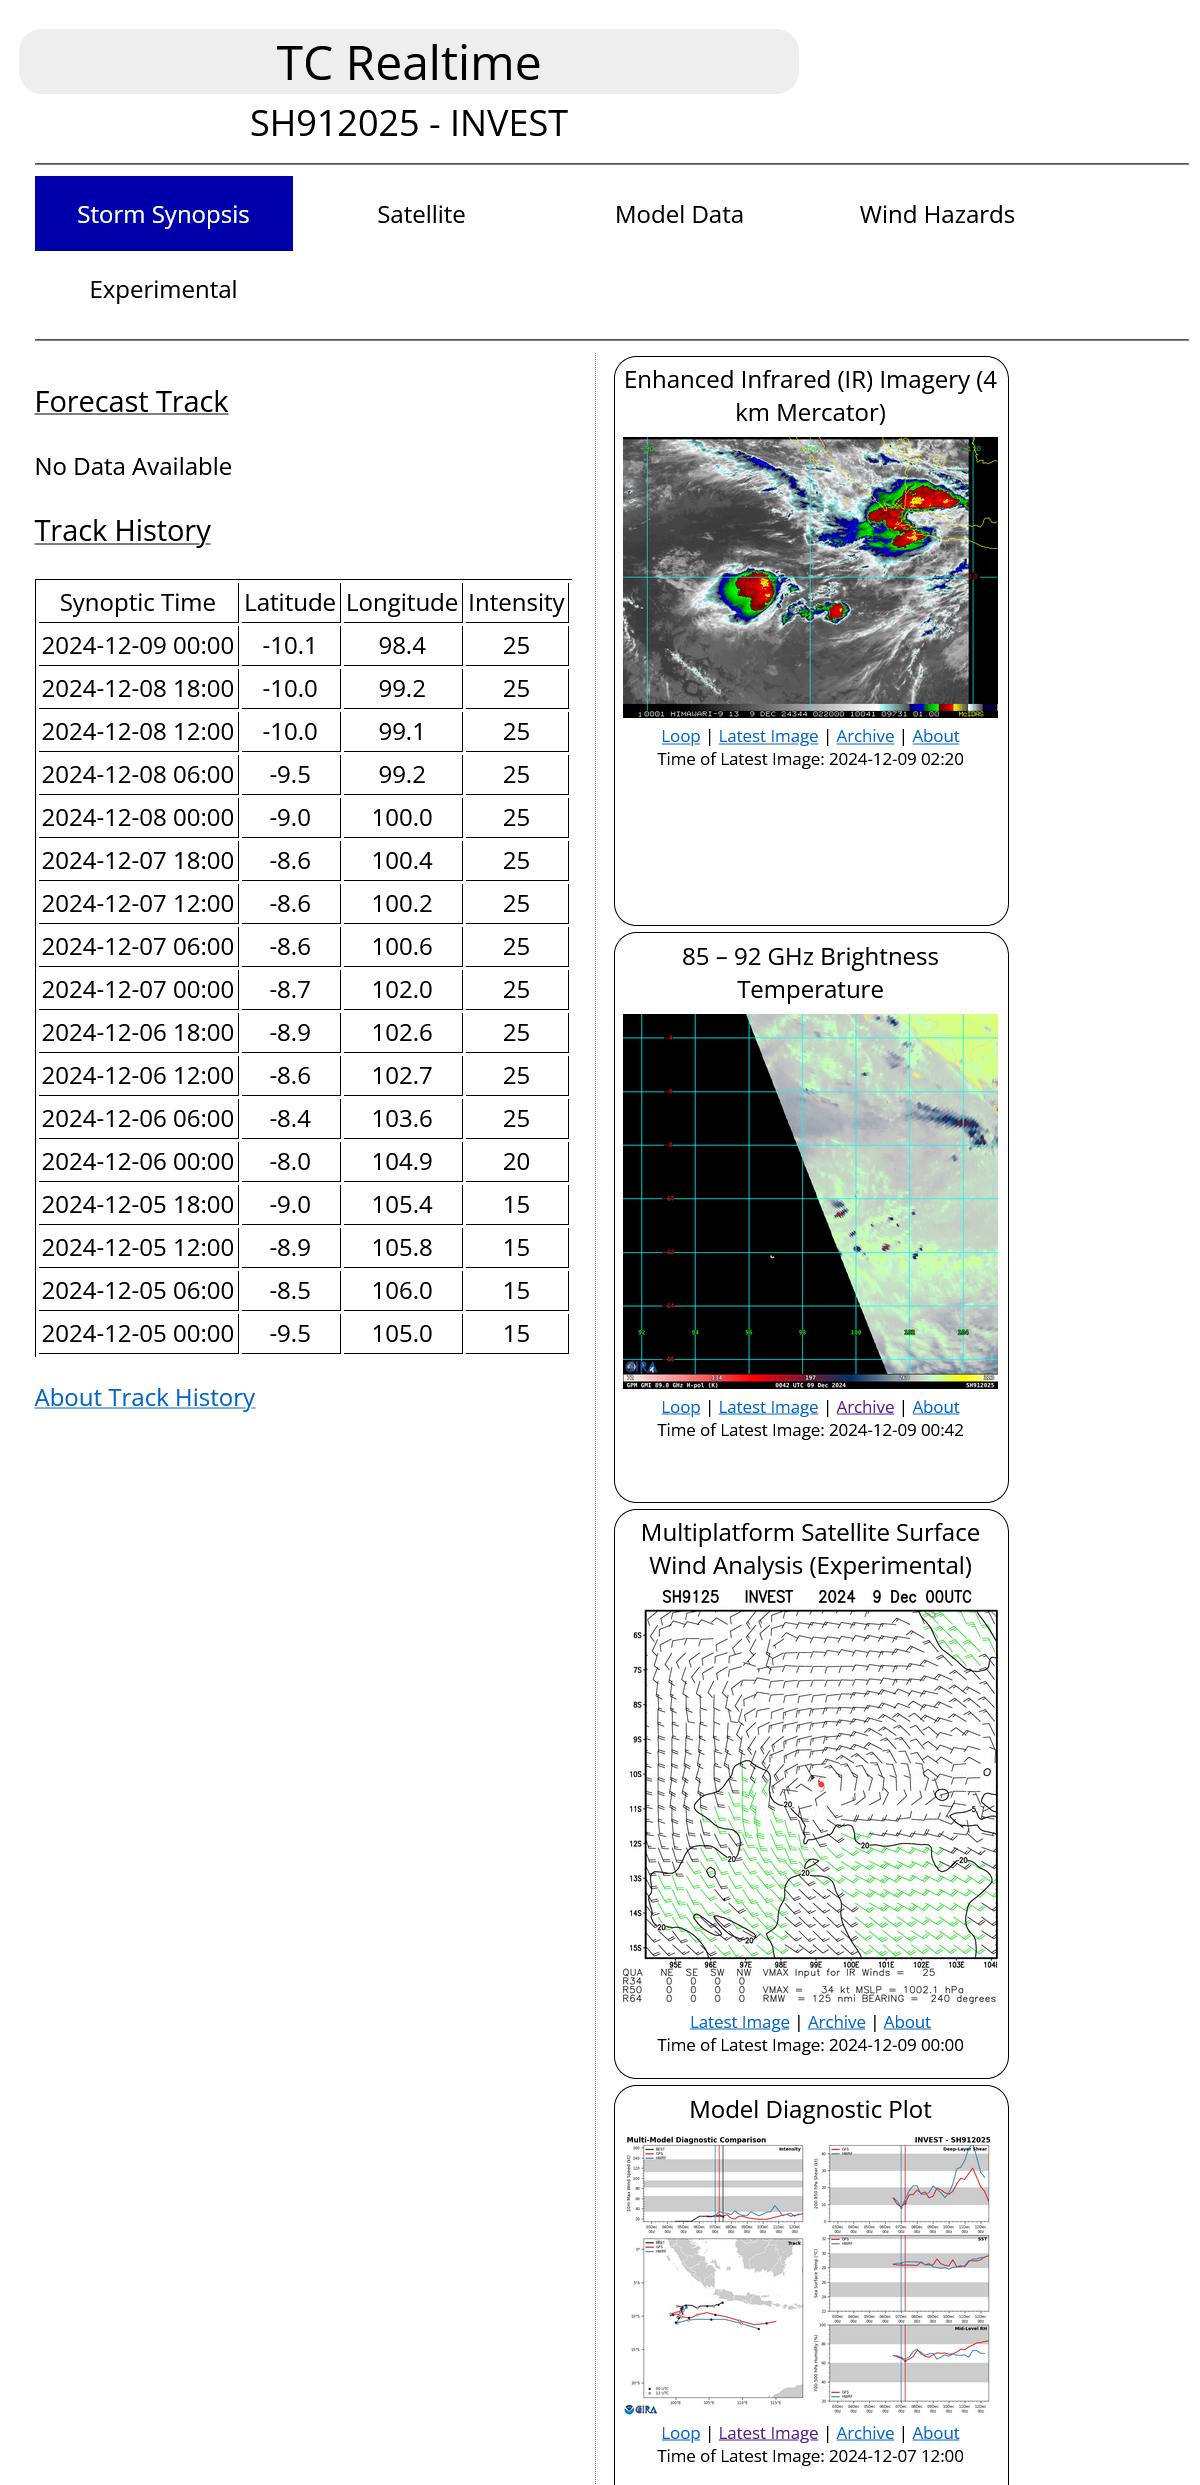
Task: Open Latest Image link under Infrared imagery
Action: tap(768, 736)
